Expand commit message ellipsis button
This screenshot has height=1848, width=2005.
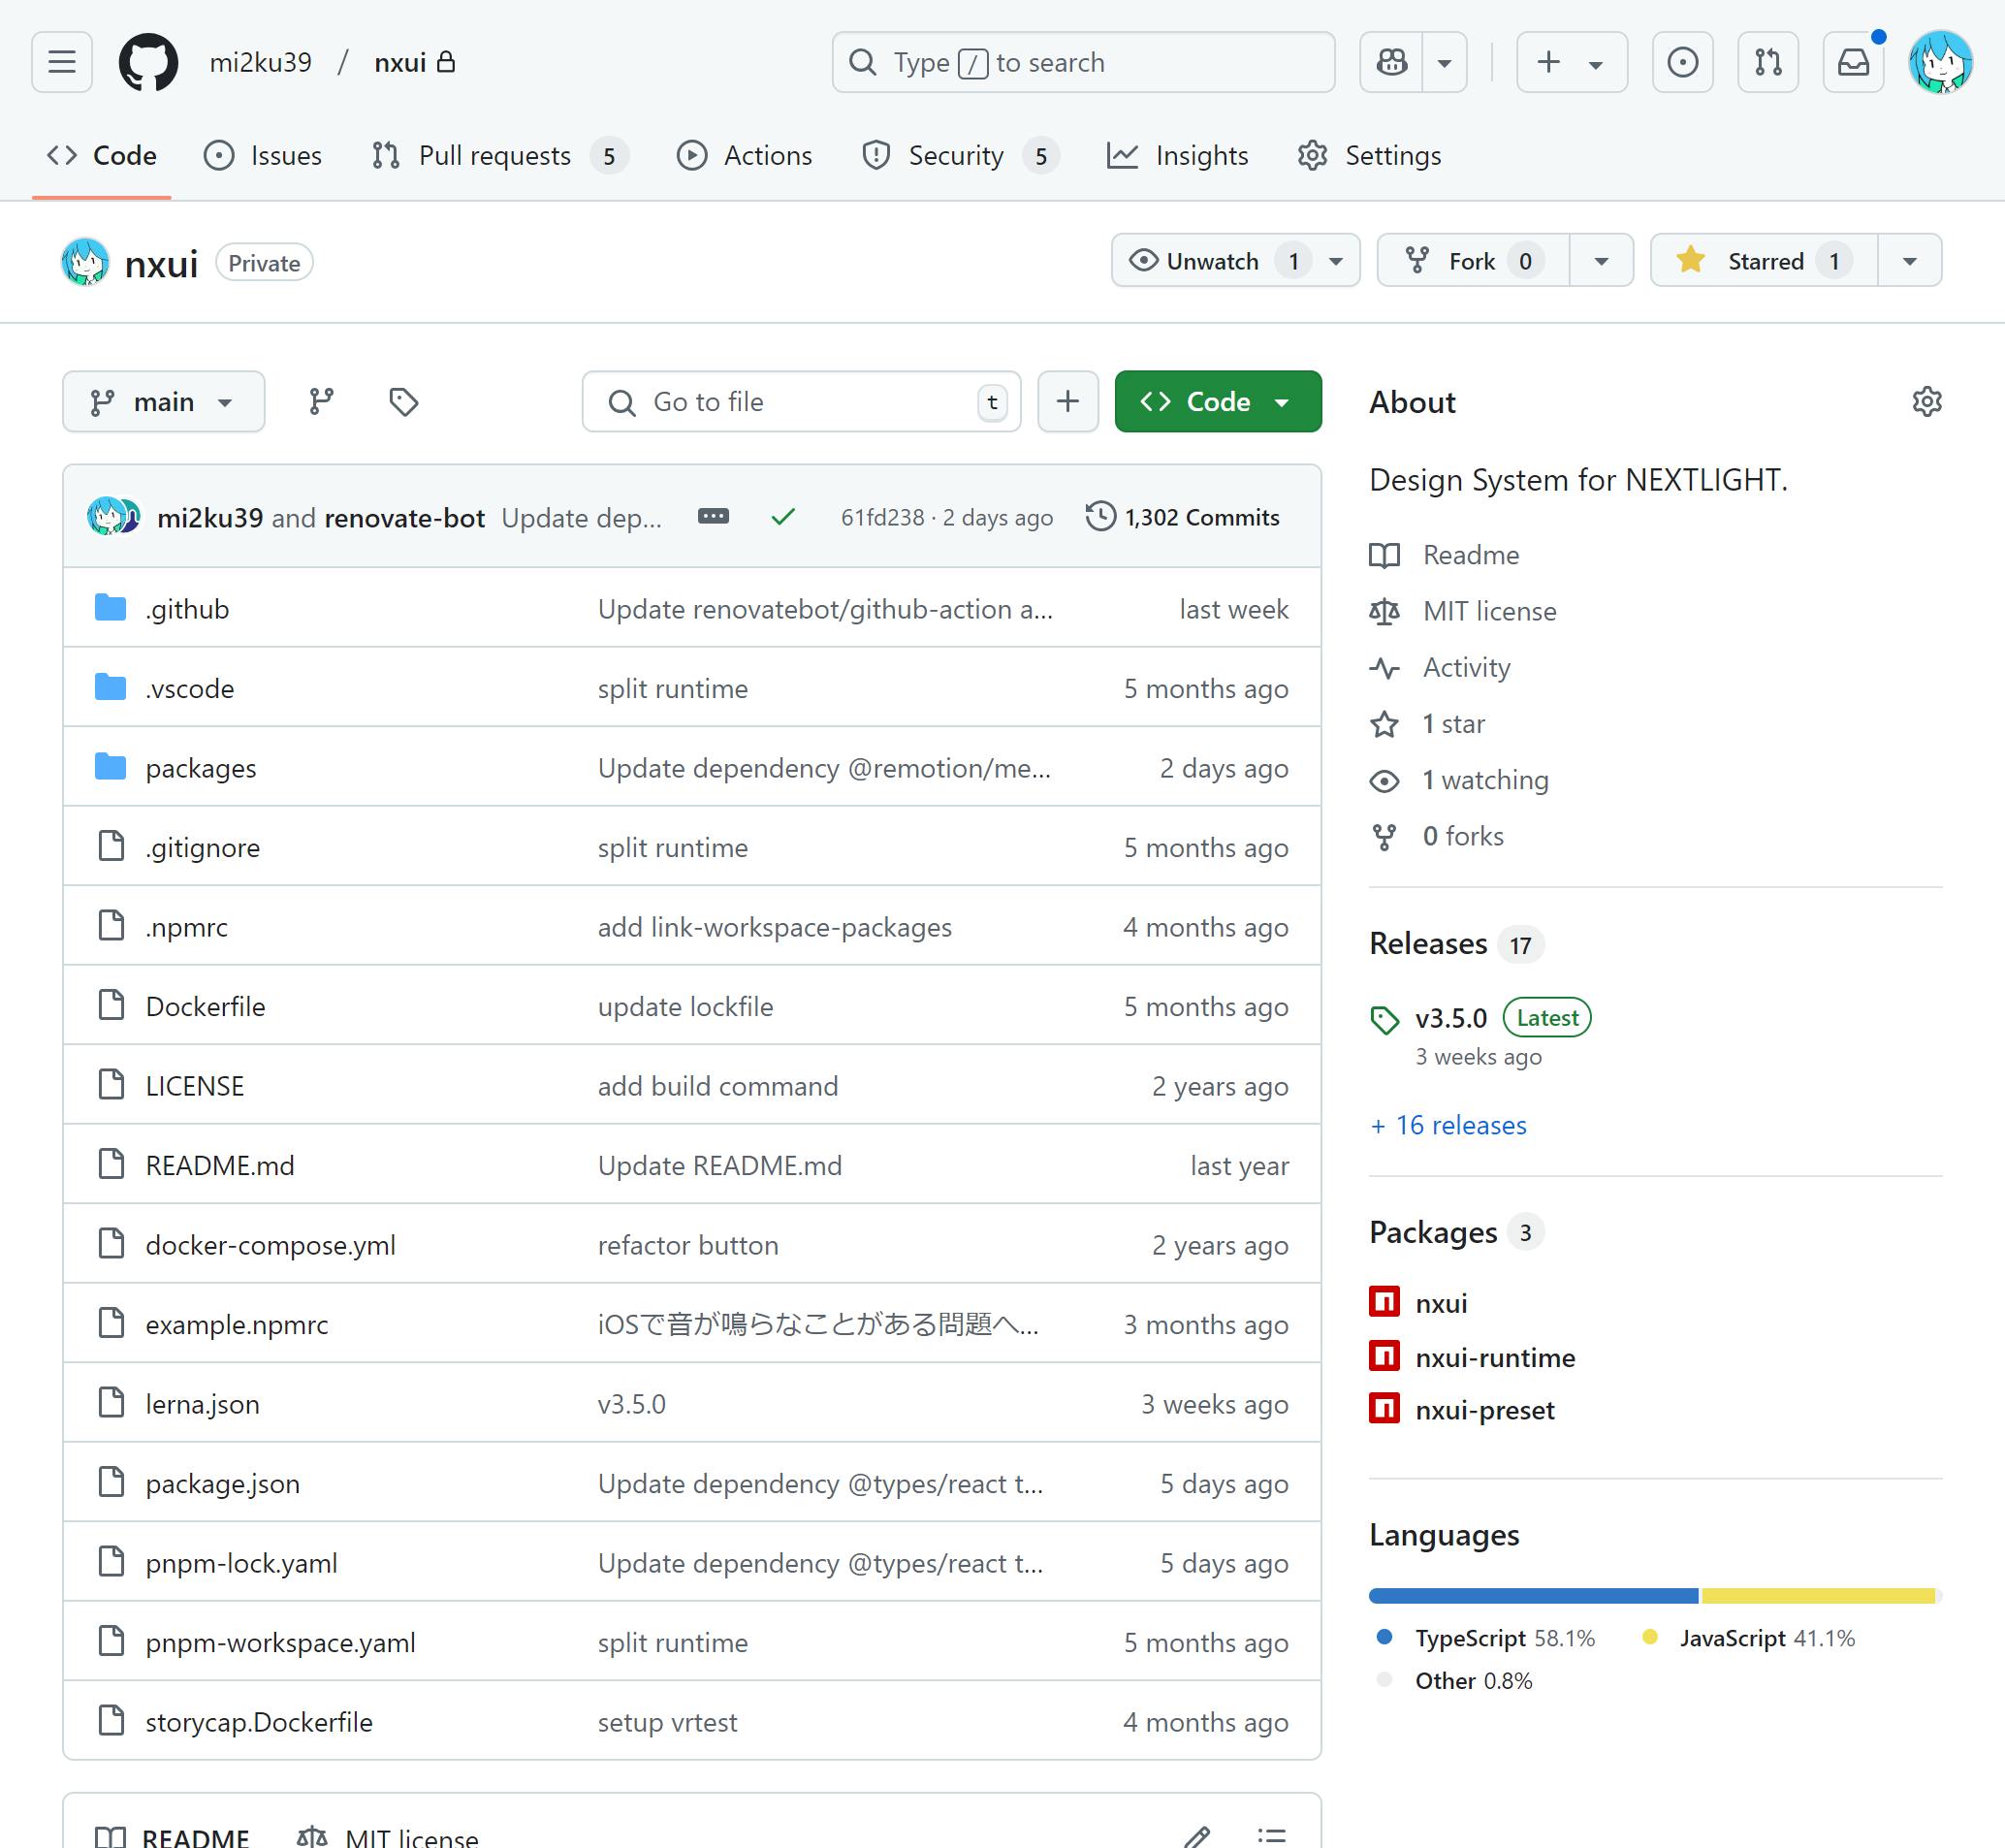[x=713, y=516]
